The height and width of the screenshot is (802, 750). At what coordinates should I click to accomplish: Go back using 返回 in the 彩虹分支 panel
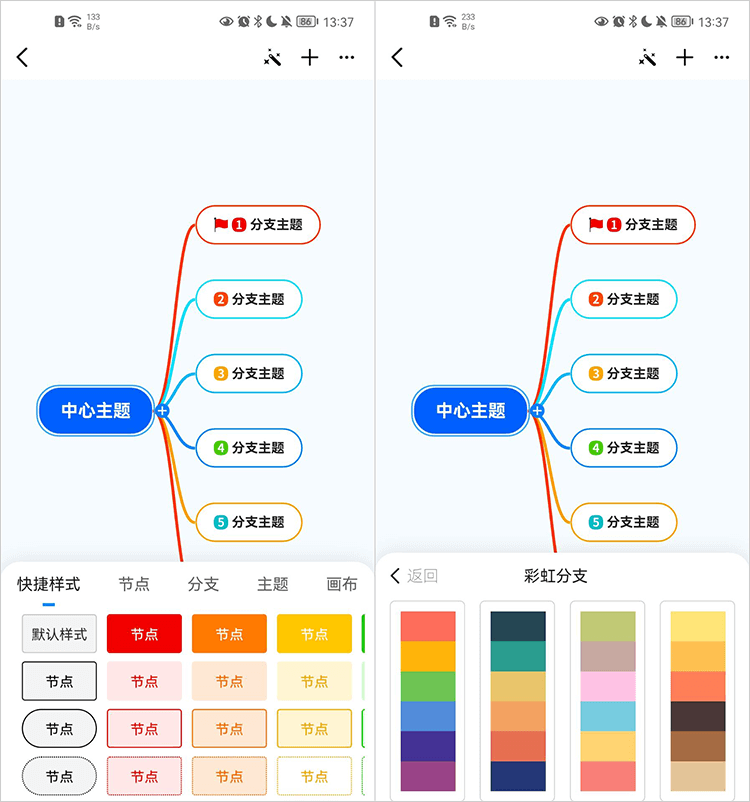tap(414, 576)
